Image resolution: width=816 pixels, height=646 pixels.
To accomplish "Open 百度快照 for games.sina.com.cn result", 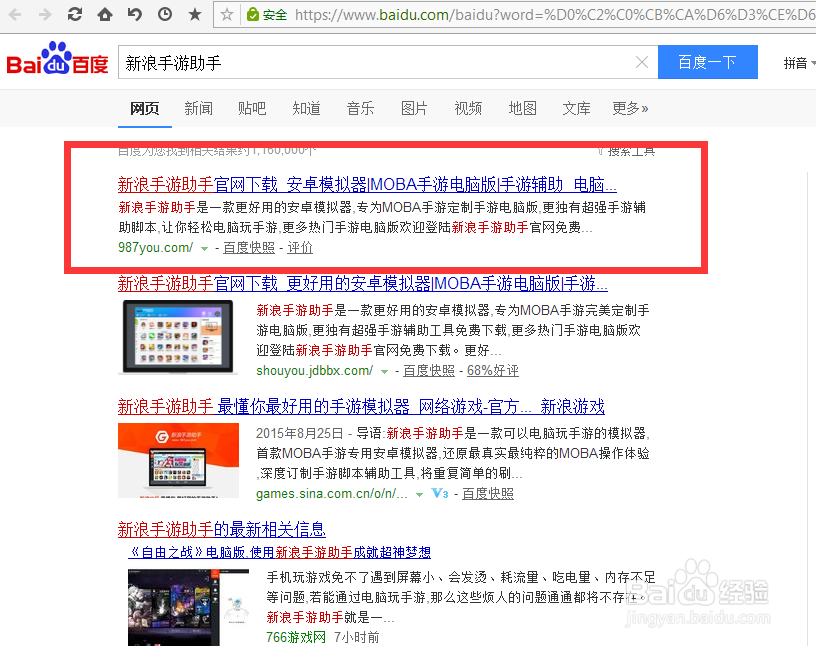I will pyautogui.click(x=488, y=493).
